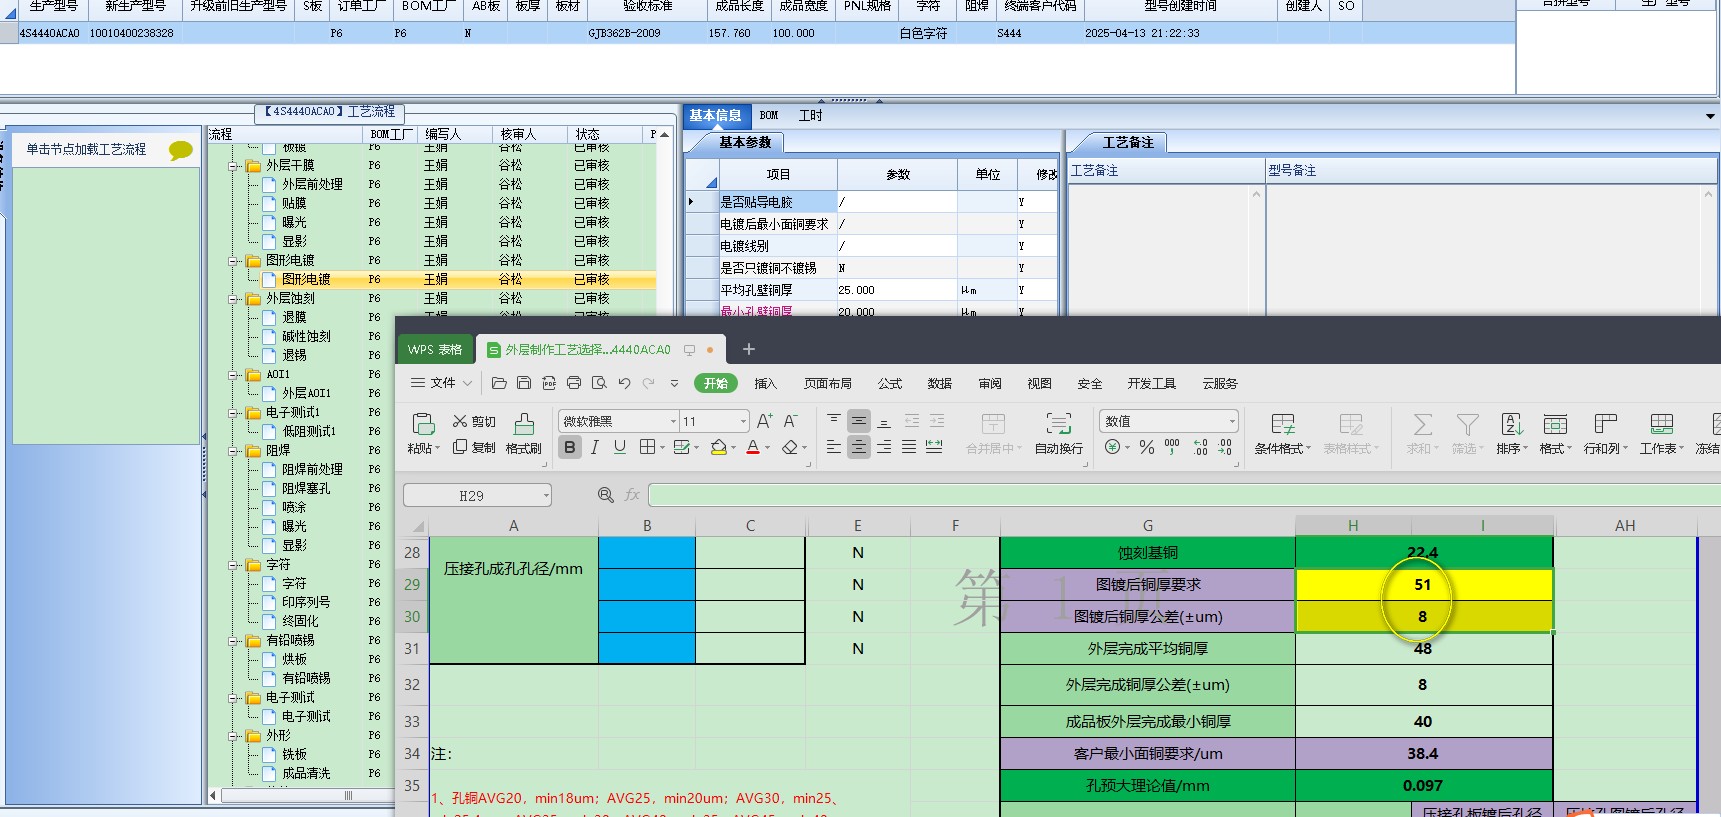Screen dimensions: 1721x817
Task: Click column H header in spreadsheet
Action: click(x=1352, y=525)
